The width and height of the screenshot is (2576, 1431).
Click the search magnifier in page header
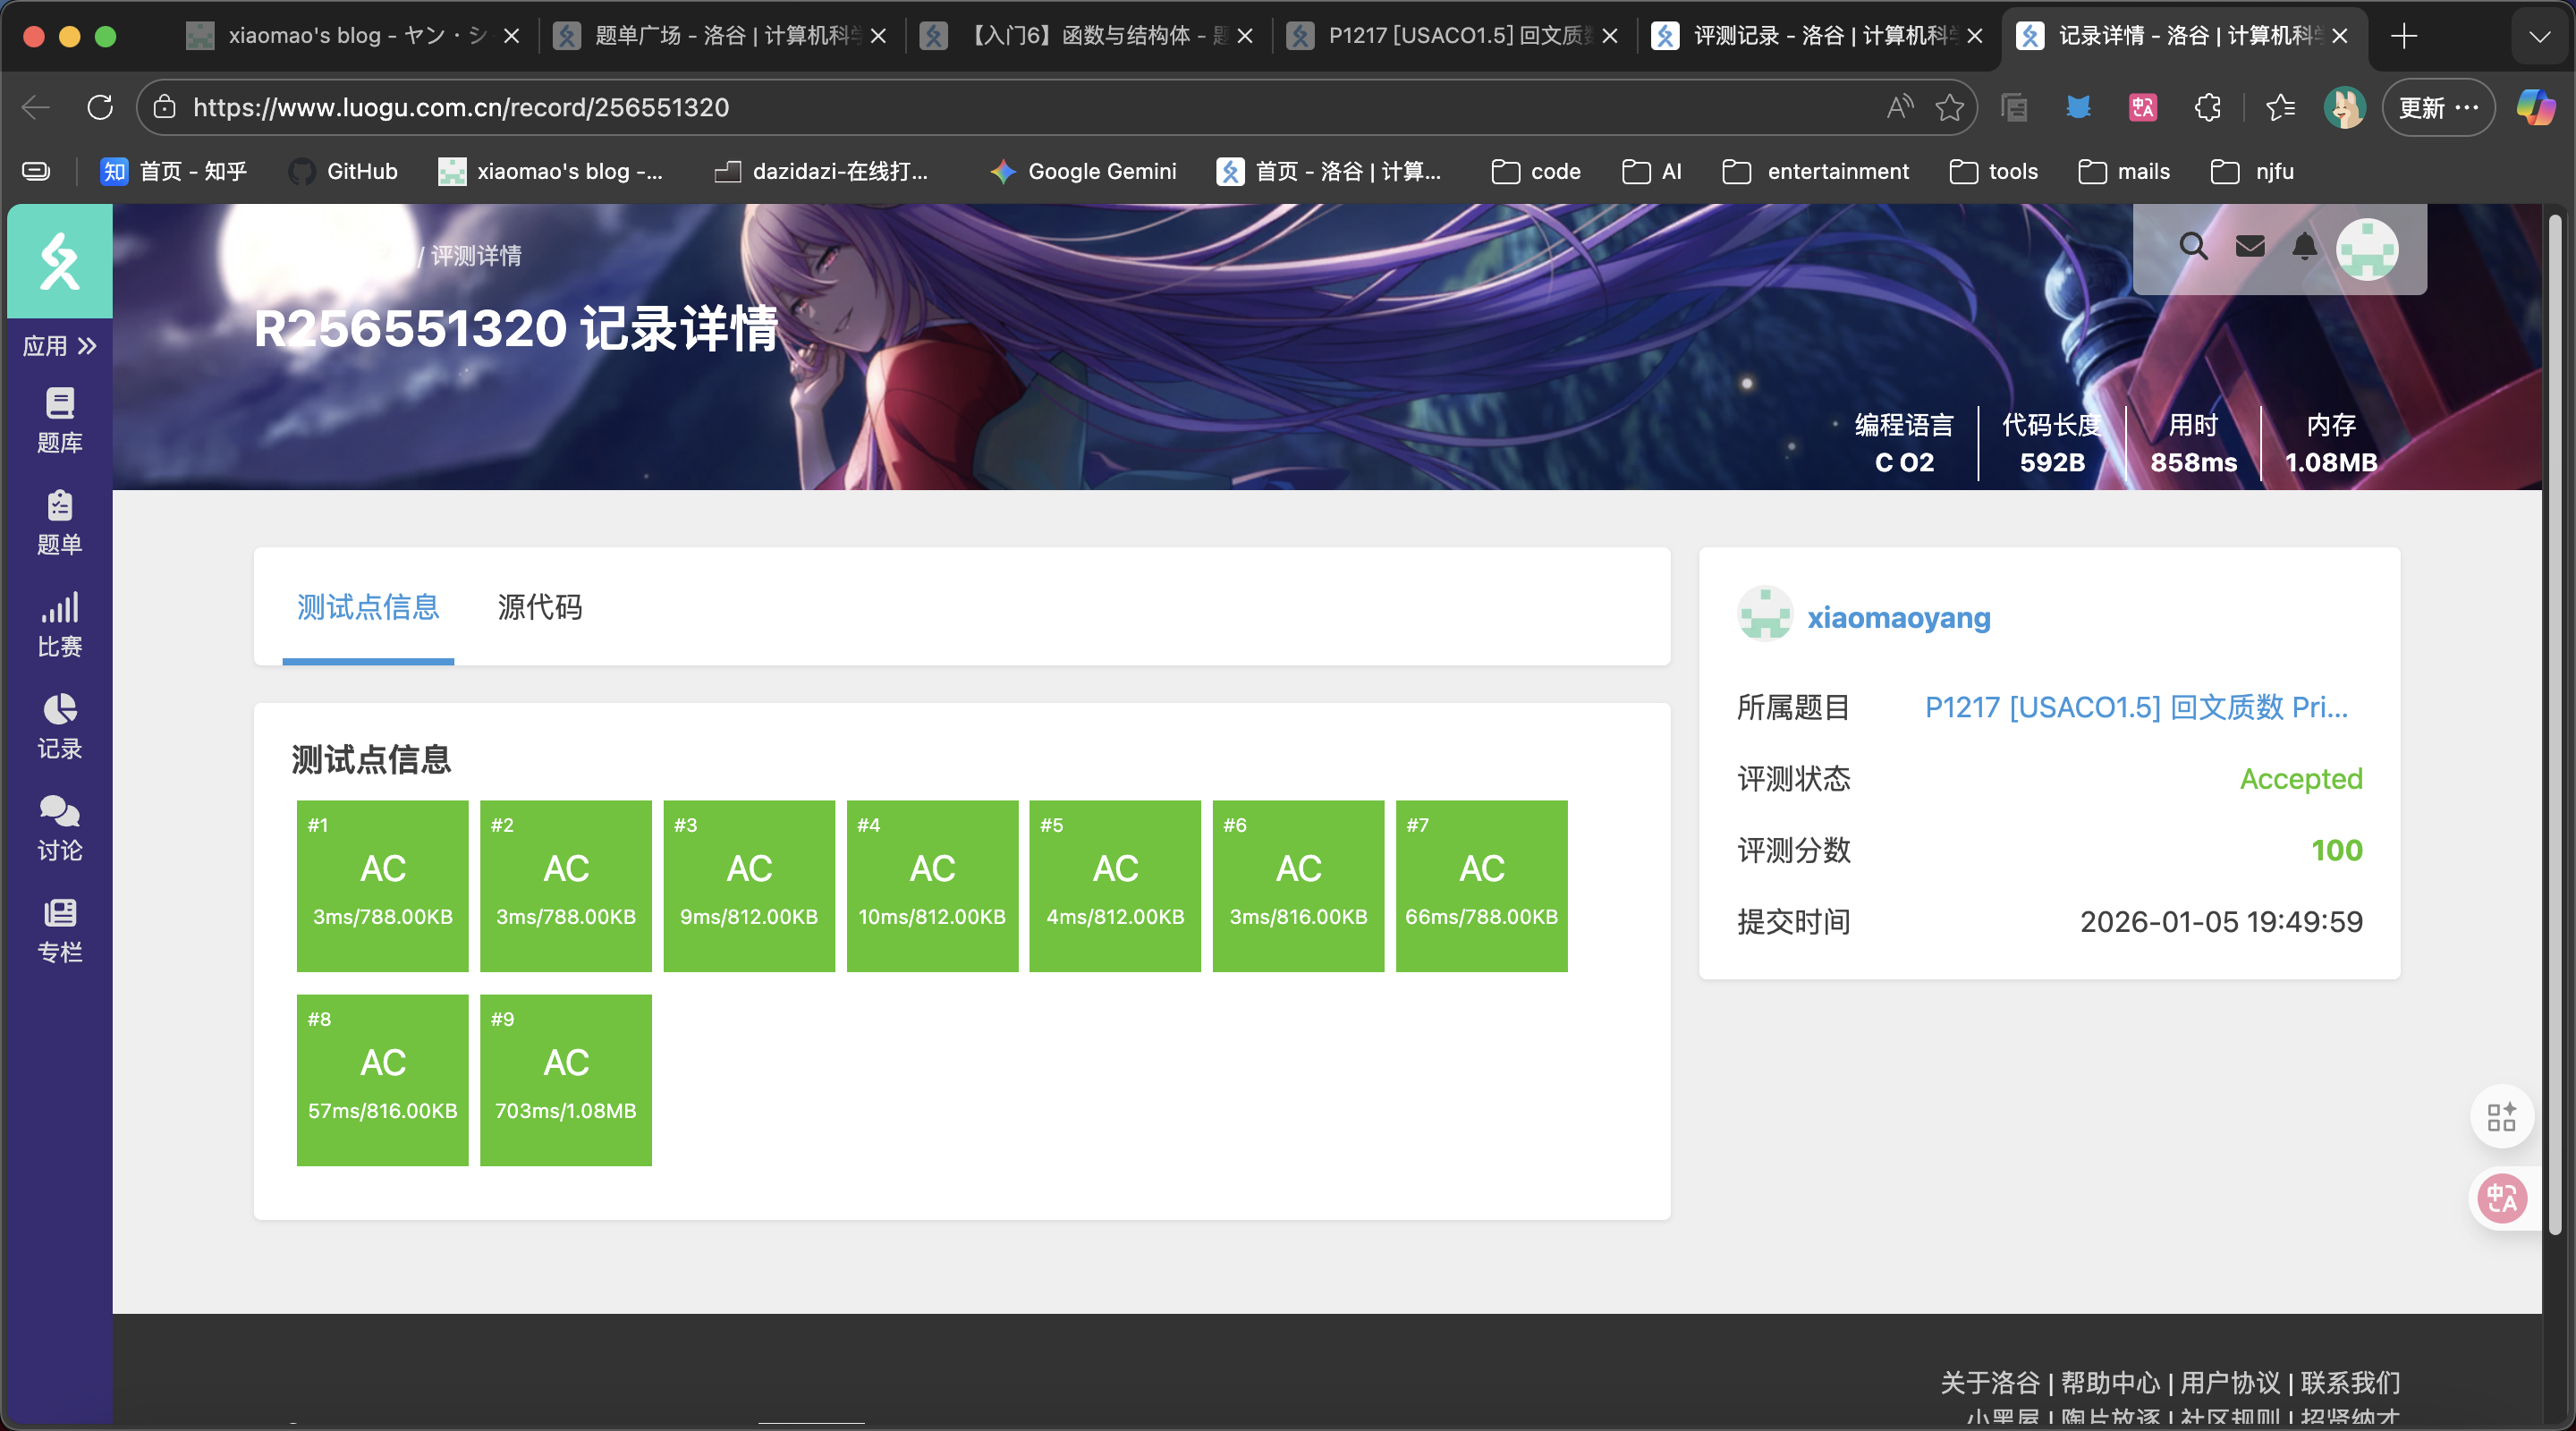2193,246
